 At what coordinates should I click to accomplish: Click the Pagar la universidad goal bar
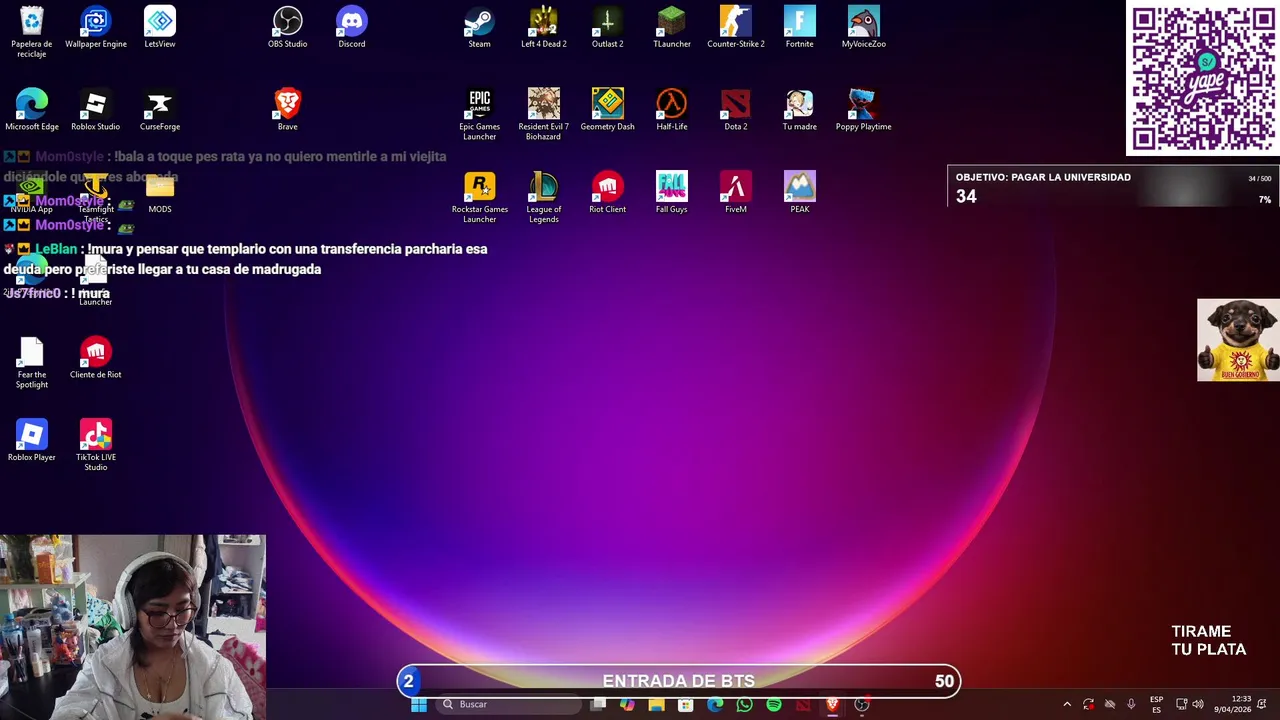pos(1113,187)
